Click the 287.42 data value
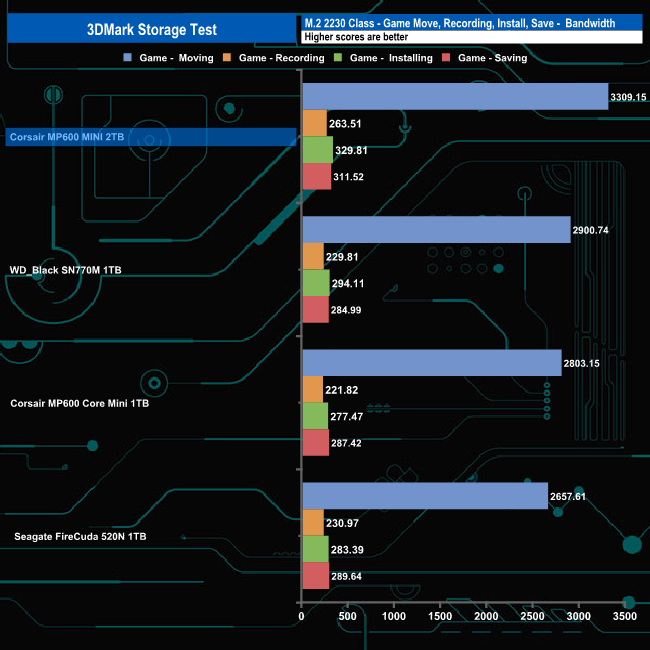650x650 pixels. click(x=346, y=443)
